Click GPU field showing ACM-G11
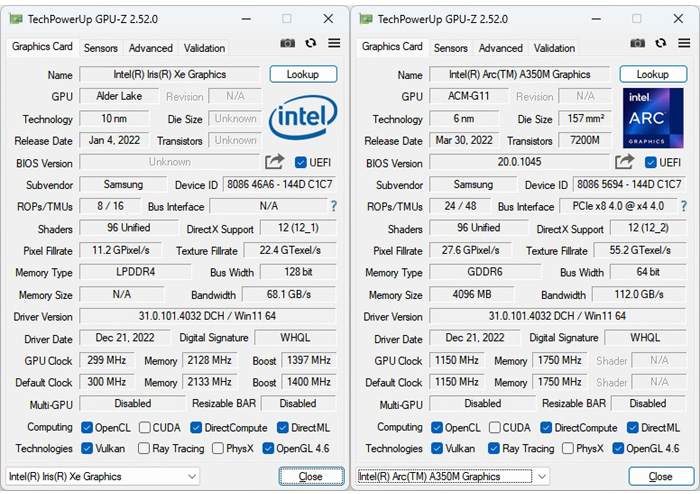 pos(469,96)
